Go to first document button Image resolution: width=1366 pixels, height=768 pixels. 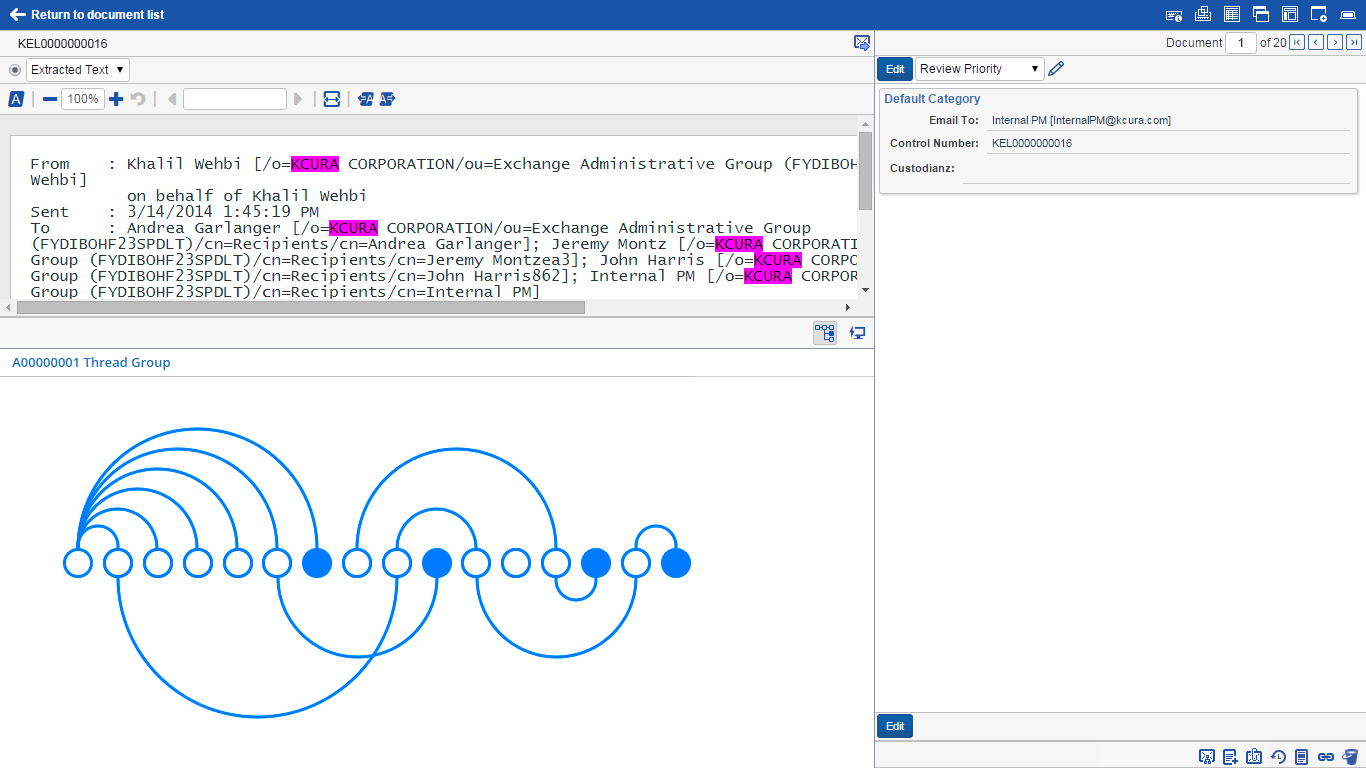[x=1297, y=42]
